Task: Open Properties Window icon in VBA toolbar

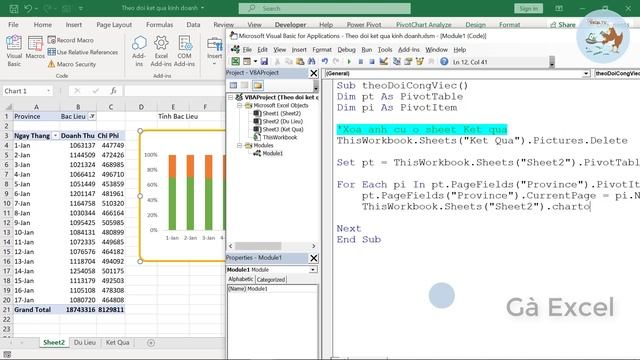Action: click(408, 62)
